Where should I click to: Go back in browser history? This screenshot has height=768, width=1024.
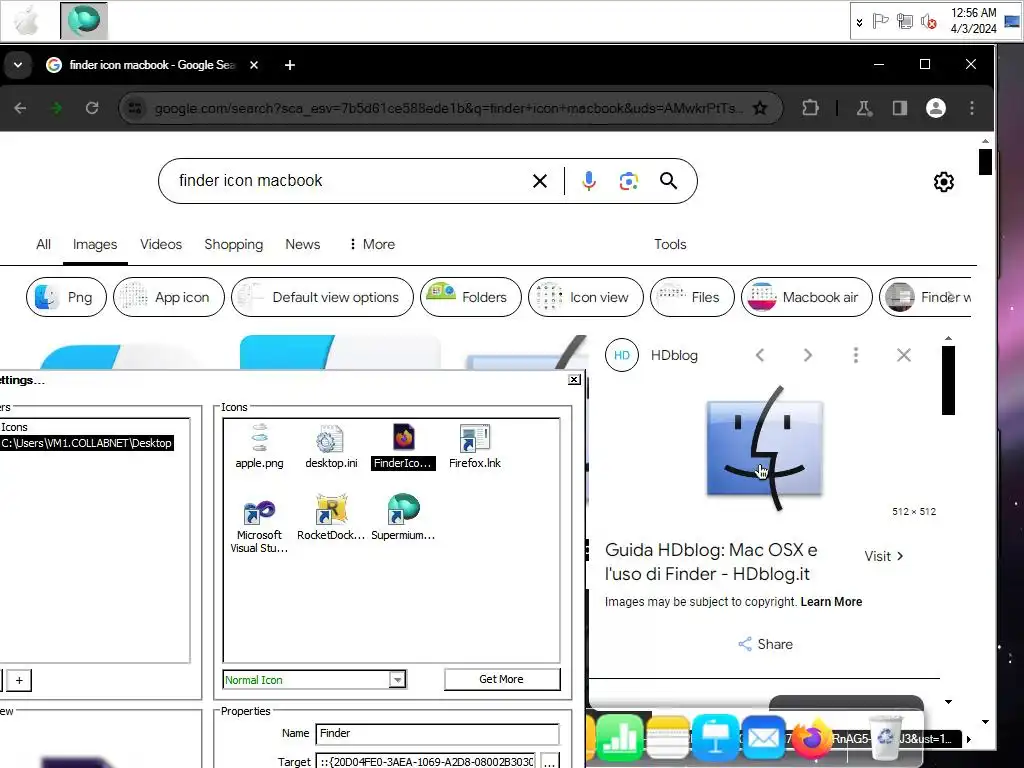pyautogui.click(x=20, y=108)
